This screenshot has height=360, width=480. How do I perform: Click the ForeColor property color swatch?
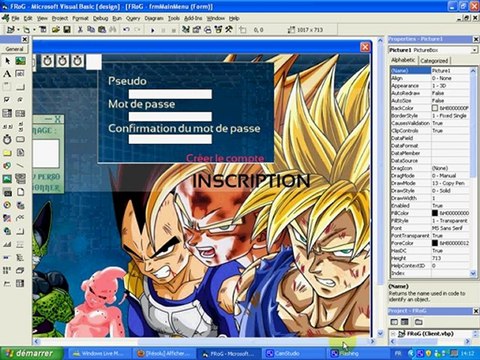tap(435, 243)
